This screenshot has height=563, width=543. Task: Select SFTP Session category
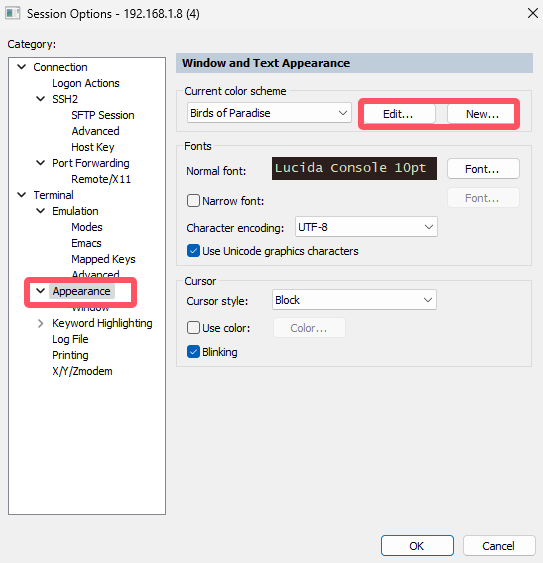pos(103,115)
